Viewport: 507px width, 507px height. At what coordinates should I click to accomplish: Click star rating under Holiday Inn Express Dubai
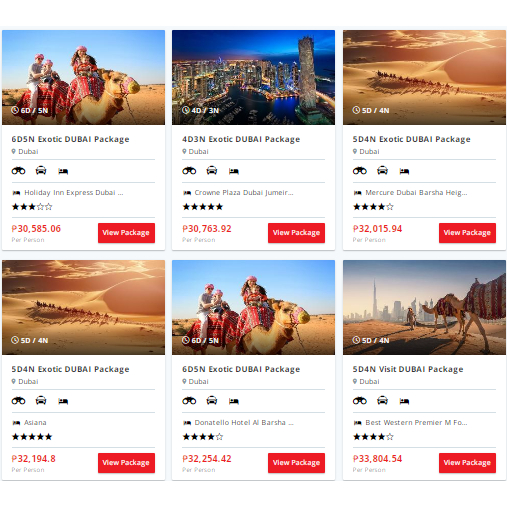pos(32,207)
